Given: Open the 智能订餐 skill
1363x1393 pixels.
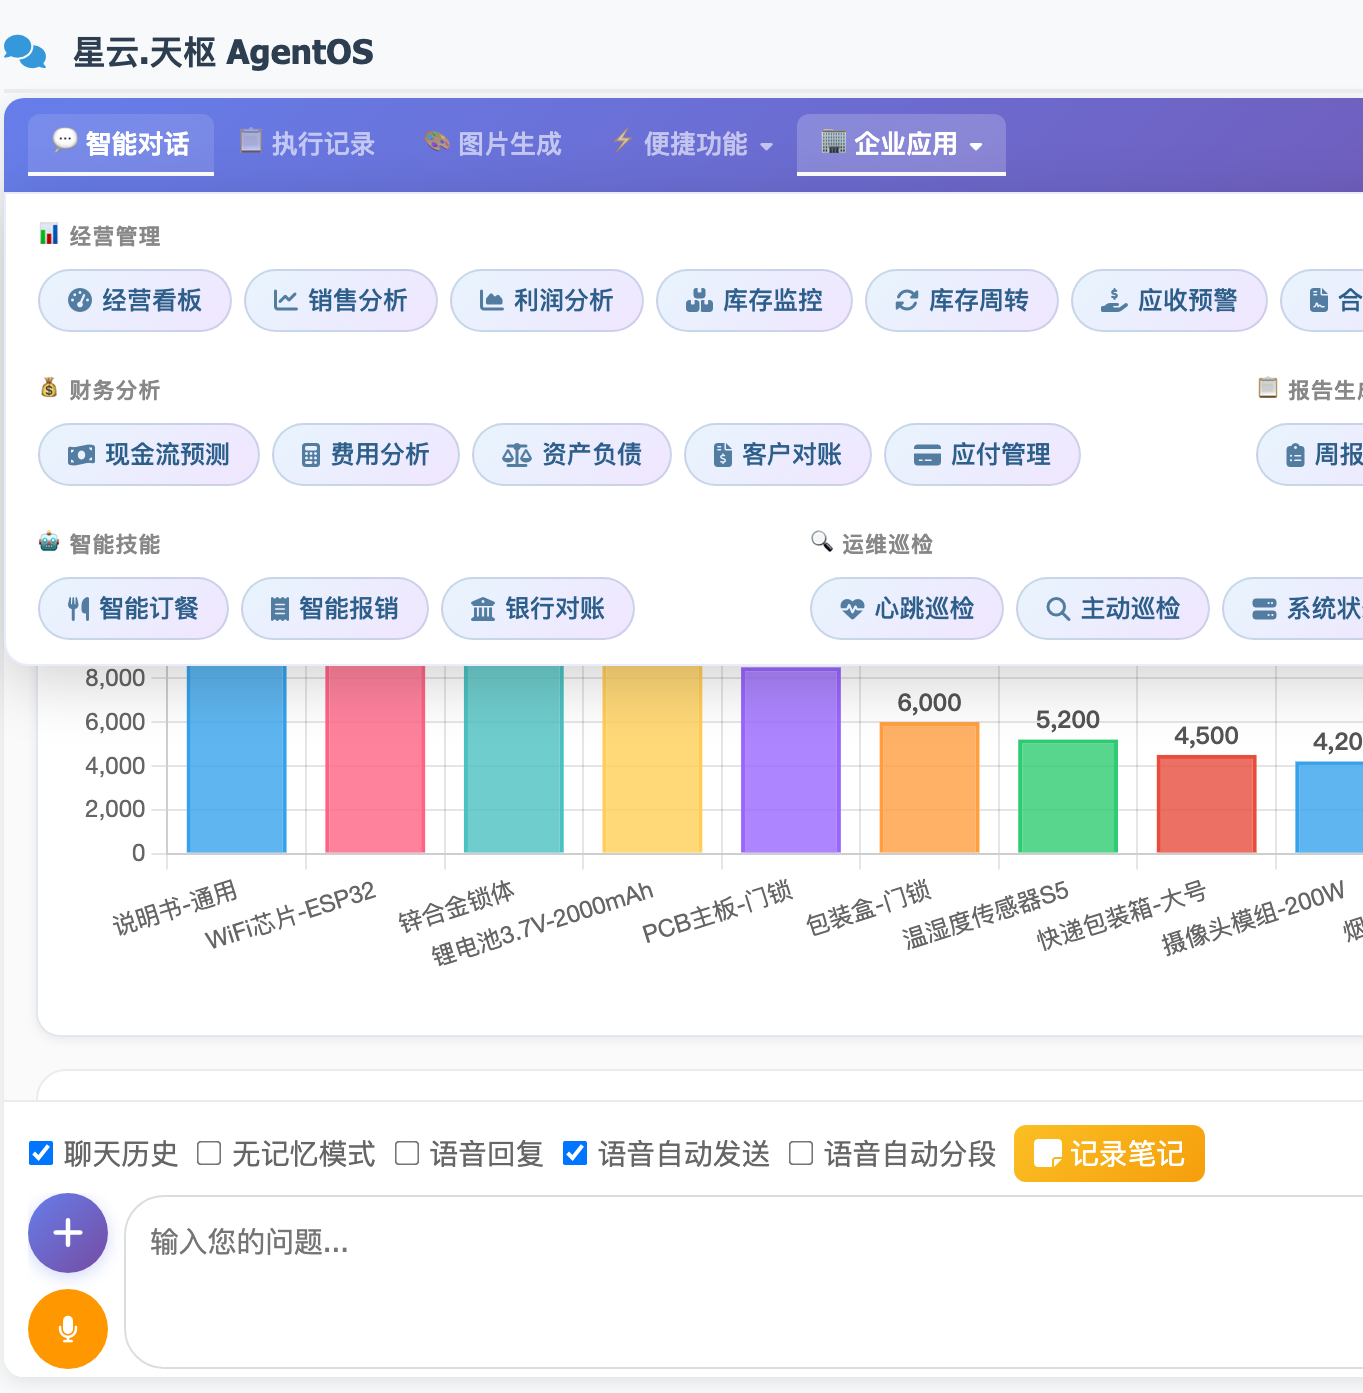Looking at the screenshot, I should click(x=133, y=608).
